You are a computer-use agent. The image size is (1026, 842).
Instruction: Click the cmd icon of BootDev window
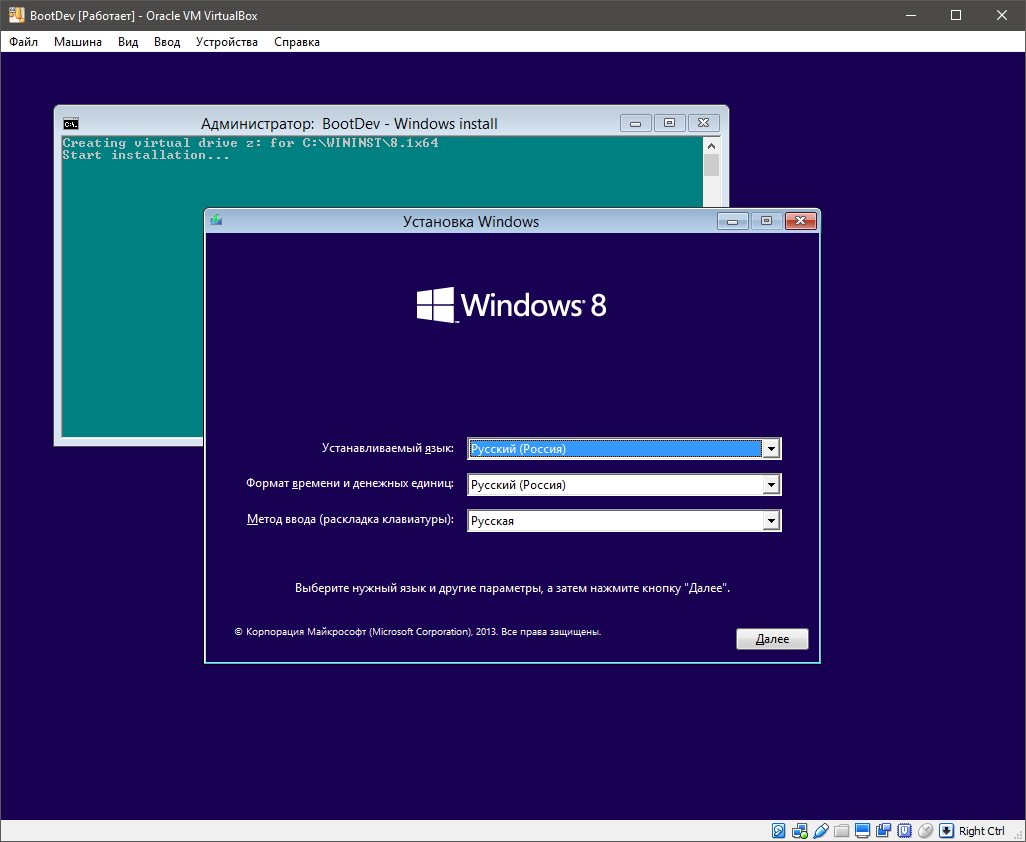coord(71,124)
